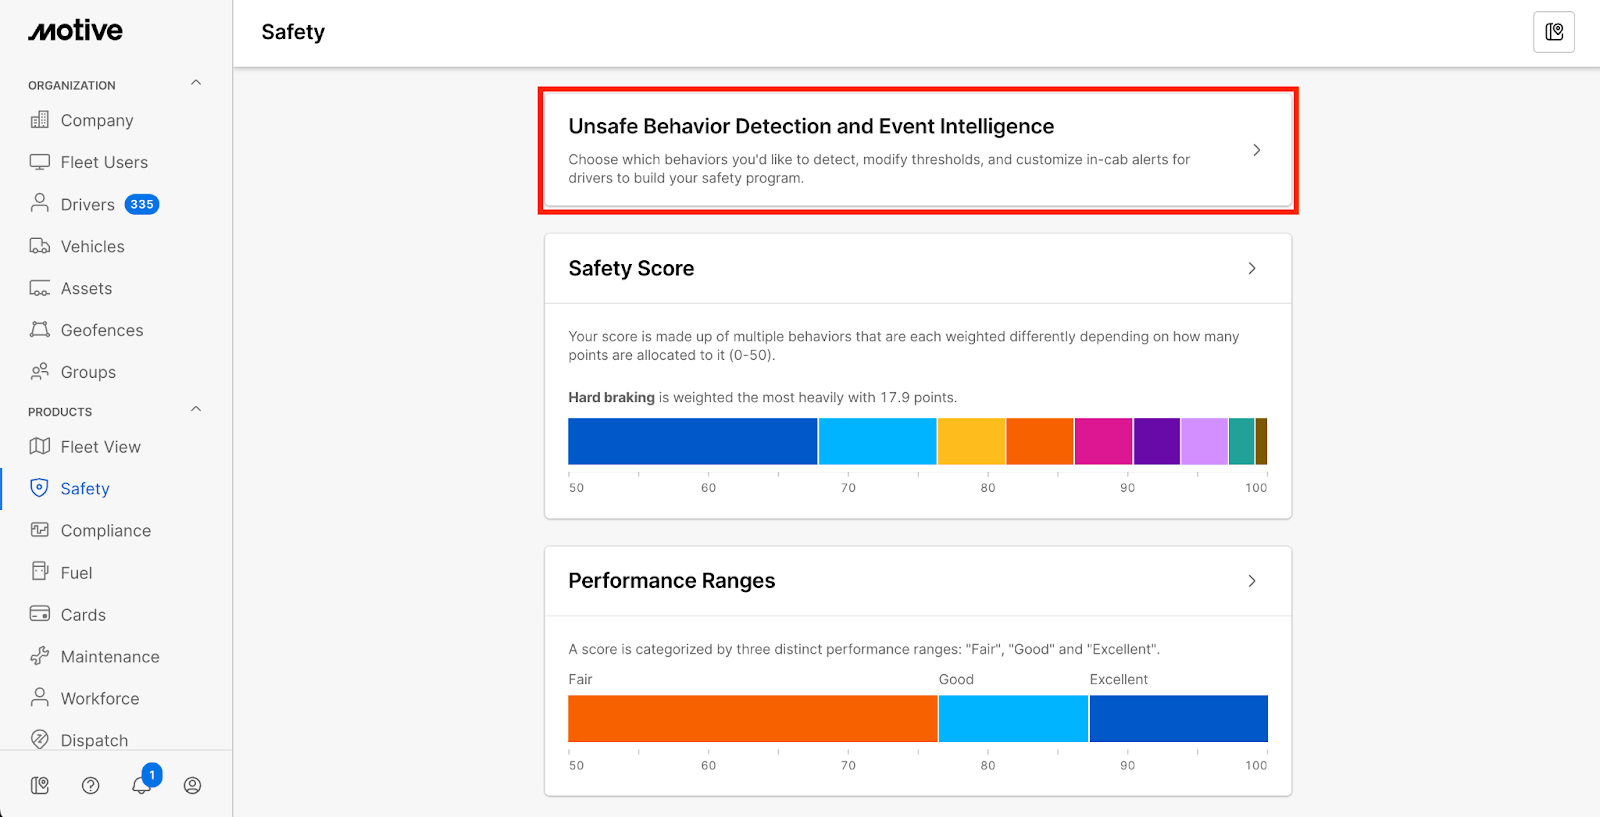Screen dimensions: 1600x817
Task: Expand the Performance Ranges chevron
Action: point(1252,581)
